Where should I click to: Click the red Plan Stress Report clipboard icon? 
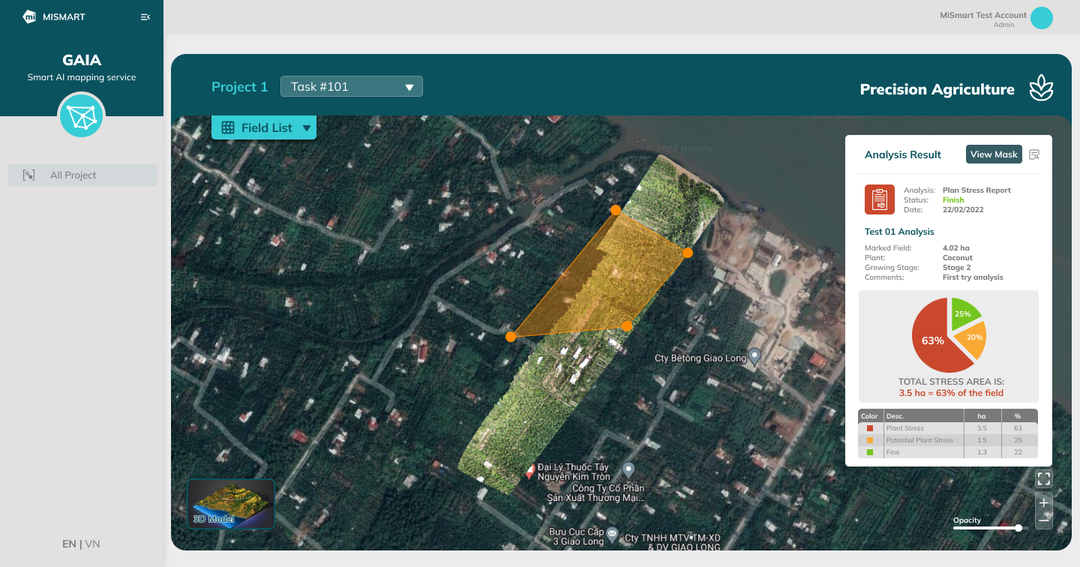880,199
